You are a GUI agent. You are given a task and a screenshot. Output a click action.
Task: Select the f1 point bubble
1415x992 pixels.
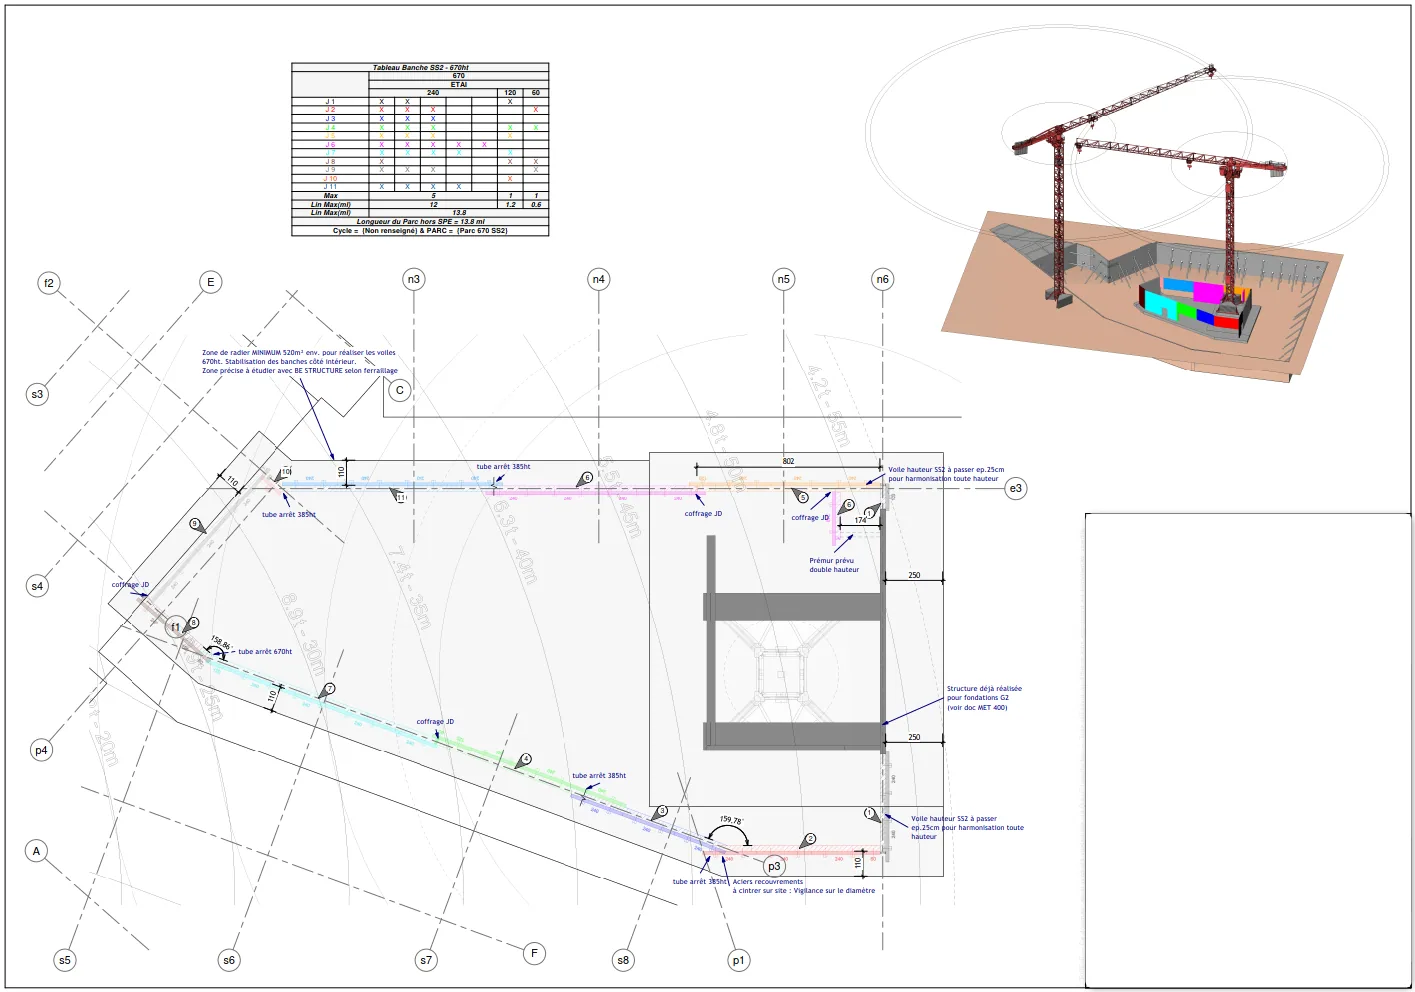coord(176,627)
